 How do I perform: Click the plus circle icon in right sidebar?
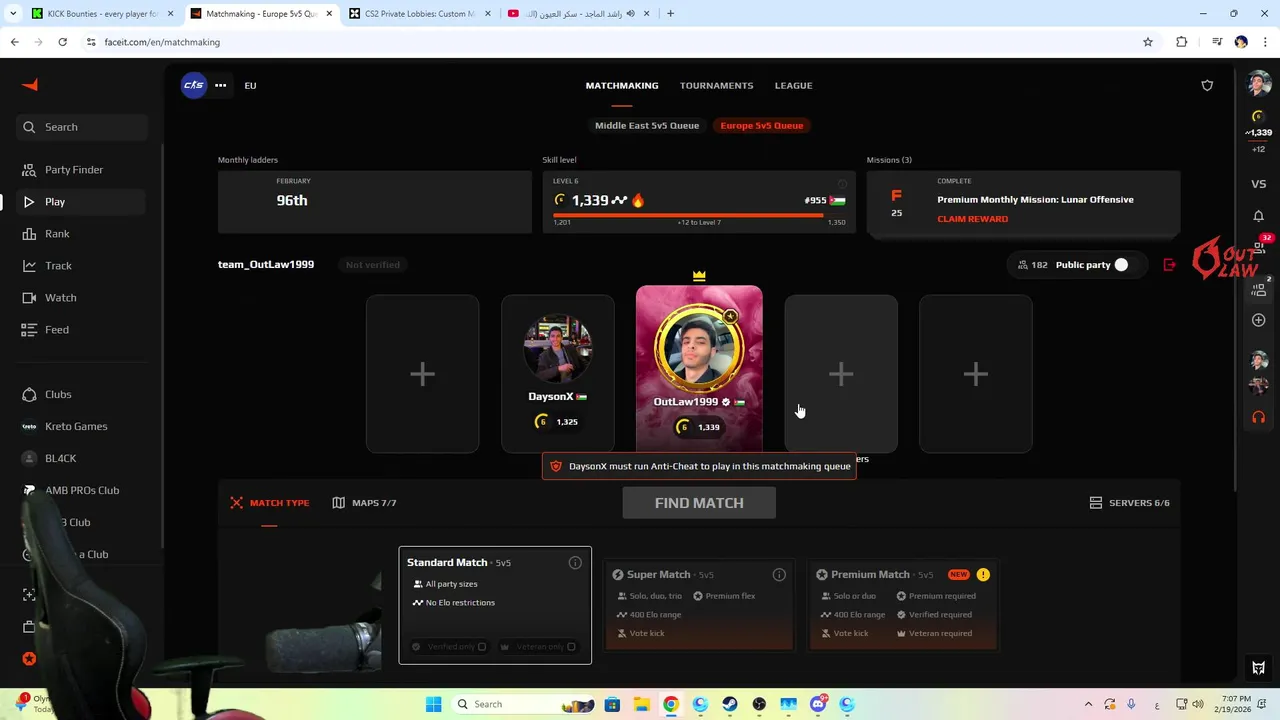tap(1259, 320)
